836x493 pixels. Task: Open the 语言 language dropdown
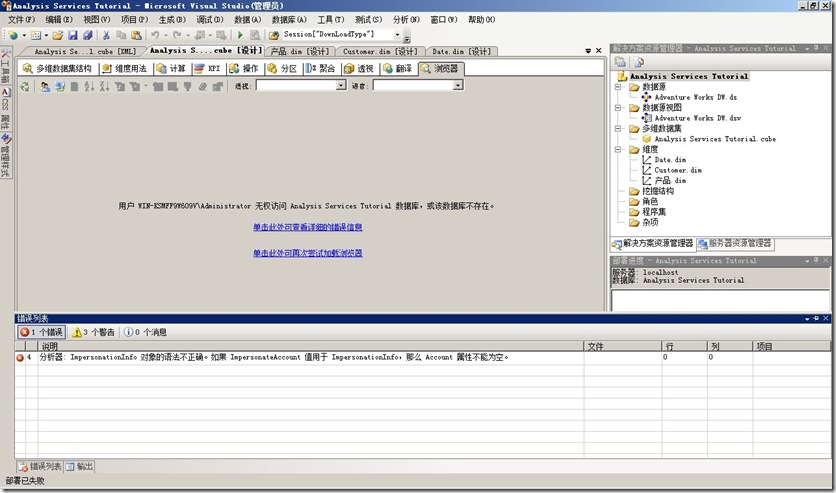pyautogui.click(x=457, y=85)
